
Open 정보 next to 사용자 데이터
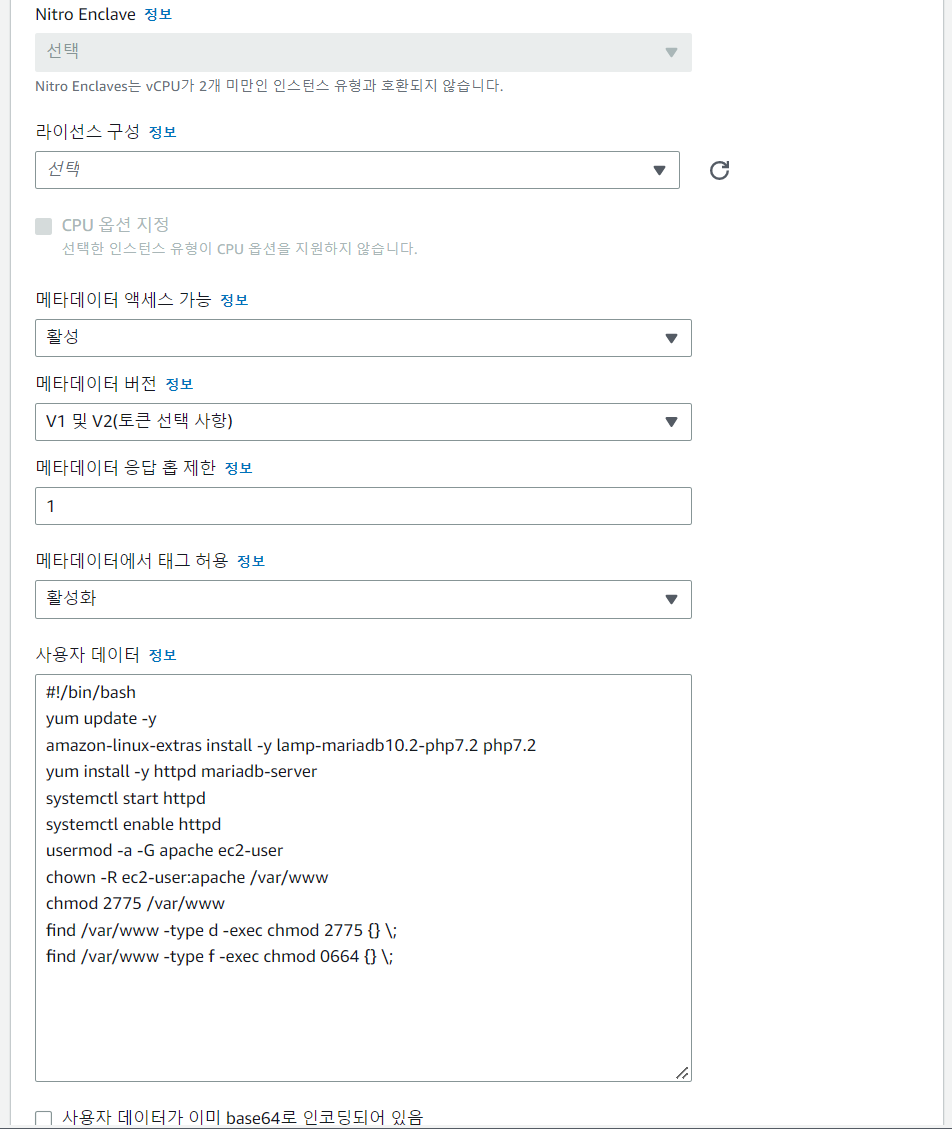tap(161, 653)
